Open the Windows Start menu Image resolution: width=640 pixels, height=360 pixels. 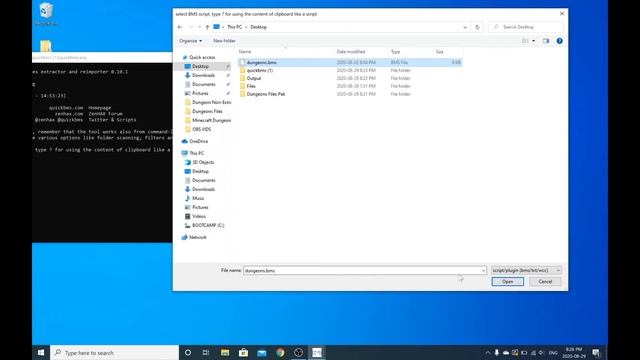(41, 353)
